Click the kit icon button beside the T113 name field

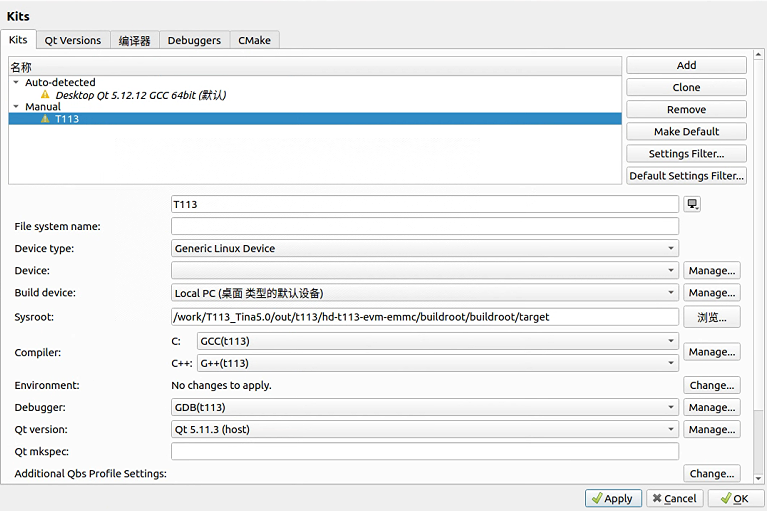tap(692, 204)
